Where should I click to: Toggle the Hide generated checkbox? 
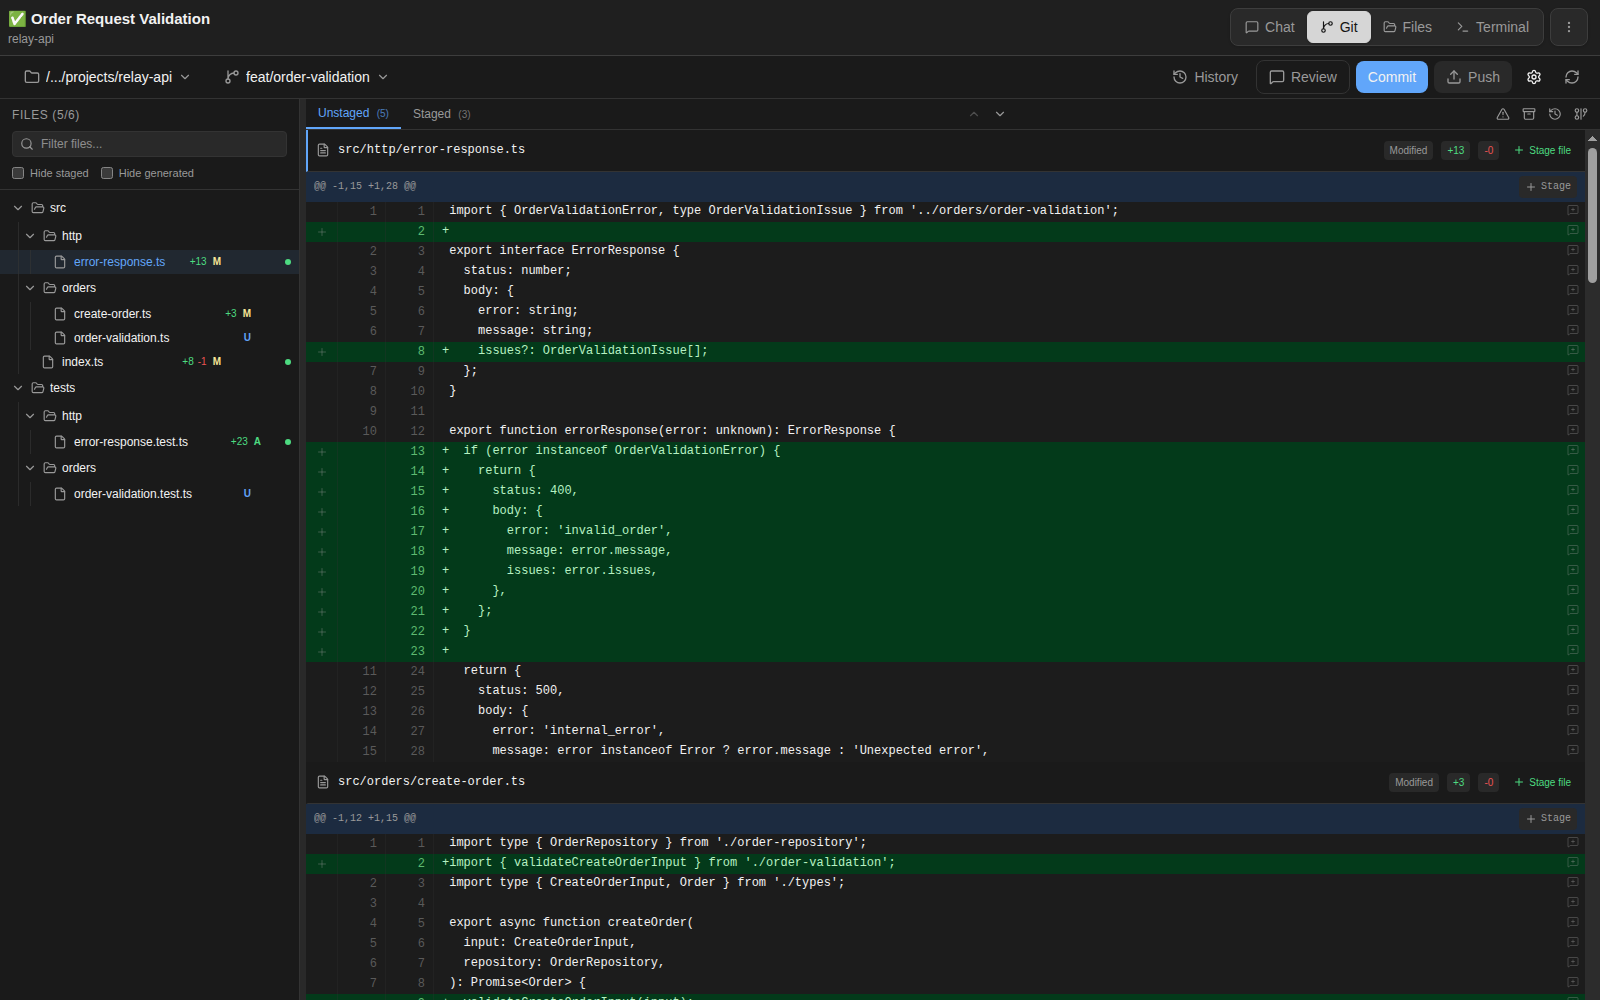coord(107,173)
